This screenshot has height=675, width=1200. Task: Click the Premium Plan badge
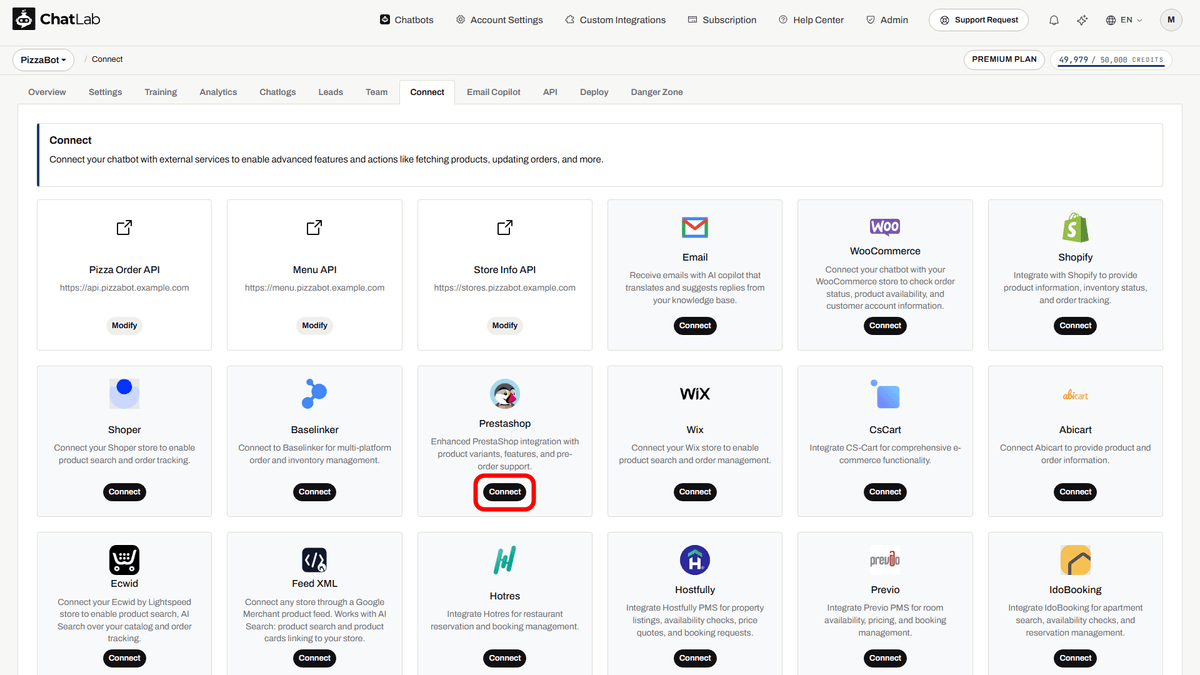point(1005,60)
